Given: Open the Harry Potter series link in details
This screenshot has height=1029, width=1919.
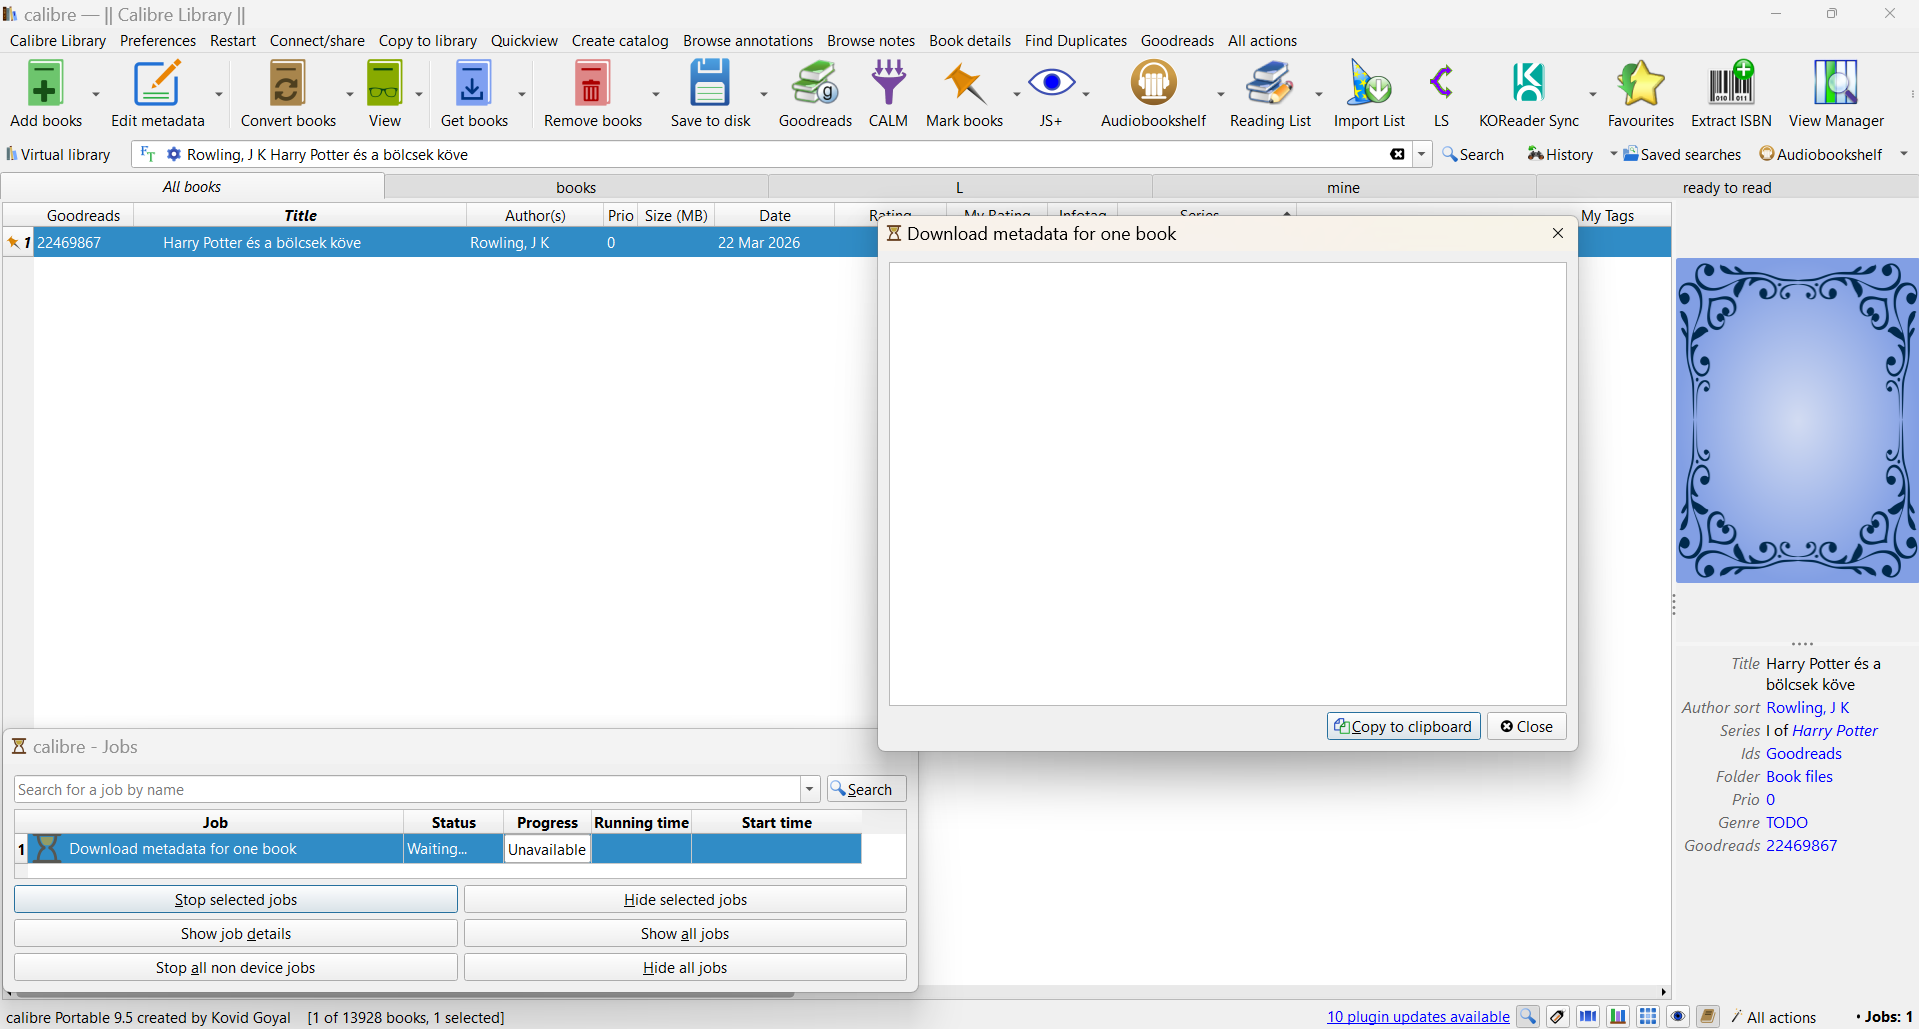Looking at the screenshot, I should point(1835,730).
